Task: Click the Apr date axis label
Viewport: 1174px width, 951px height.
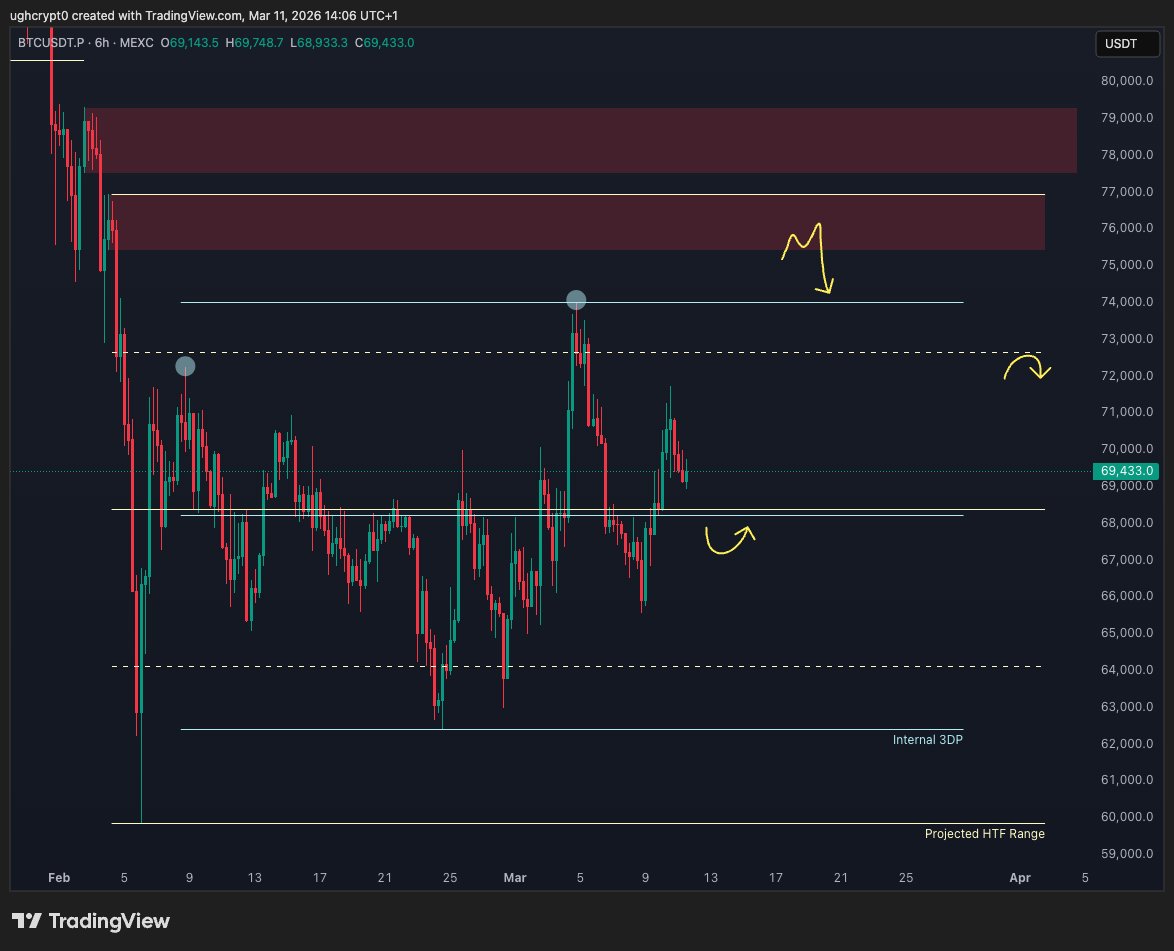Action: (1020, 878)
